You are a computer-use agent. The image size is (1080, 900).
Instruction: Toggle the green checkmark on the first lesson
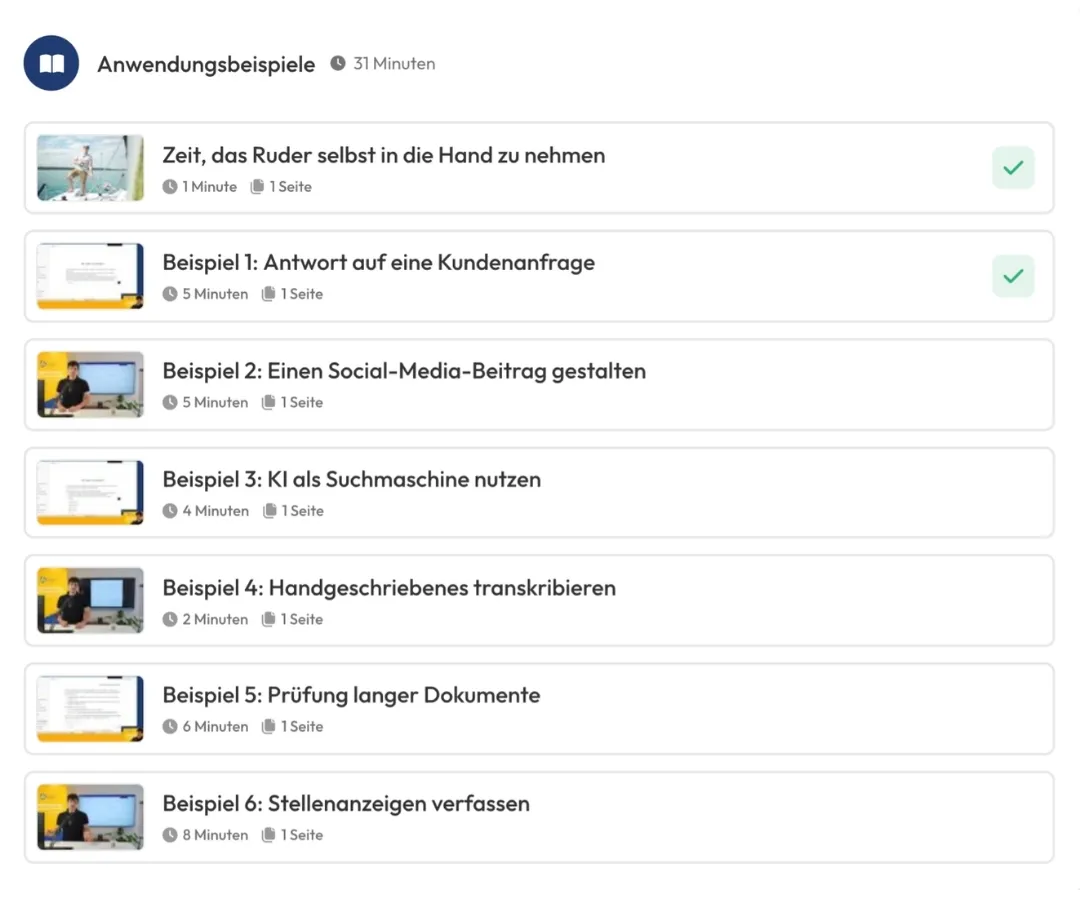[x=1012, y=167]
